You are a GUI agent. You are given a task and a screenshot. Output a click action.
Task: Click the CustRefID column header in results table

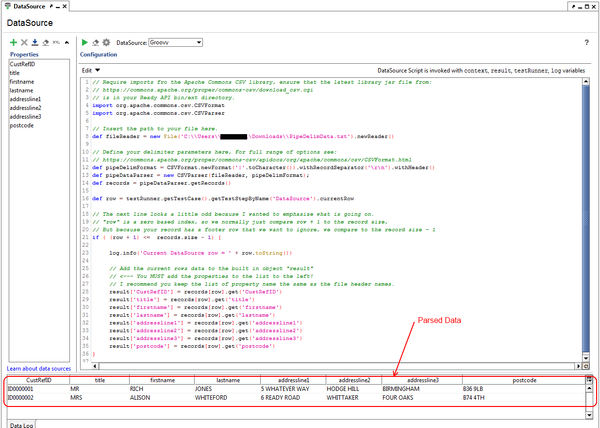click(39, 380)
